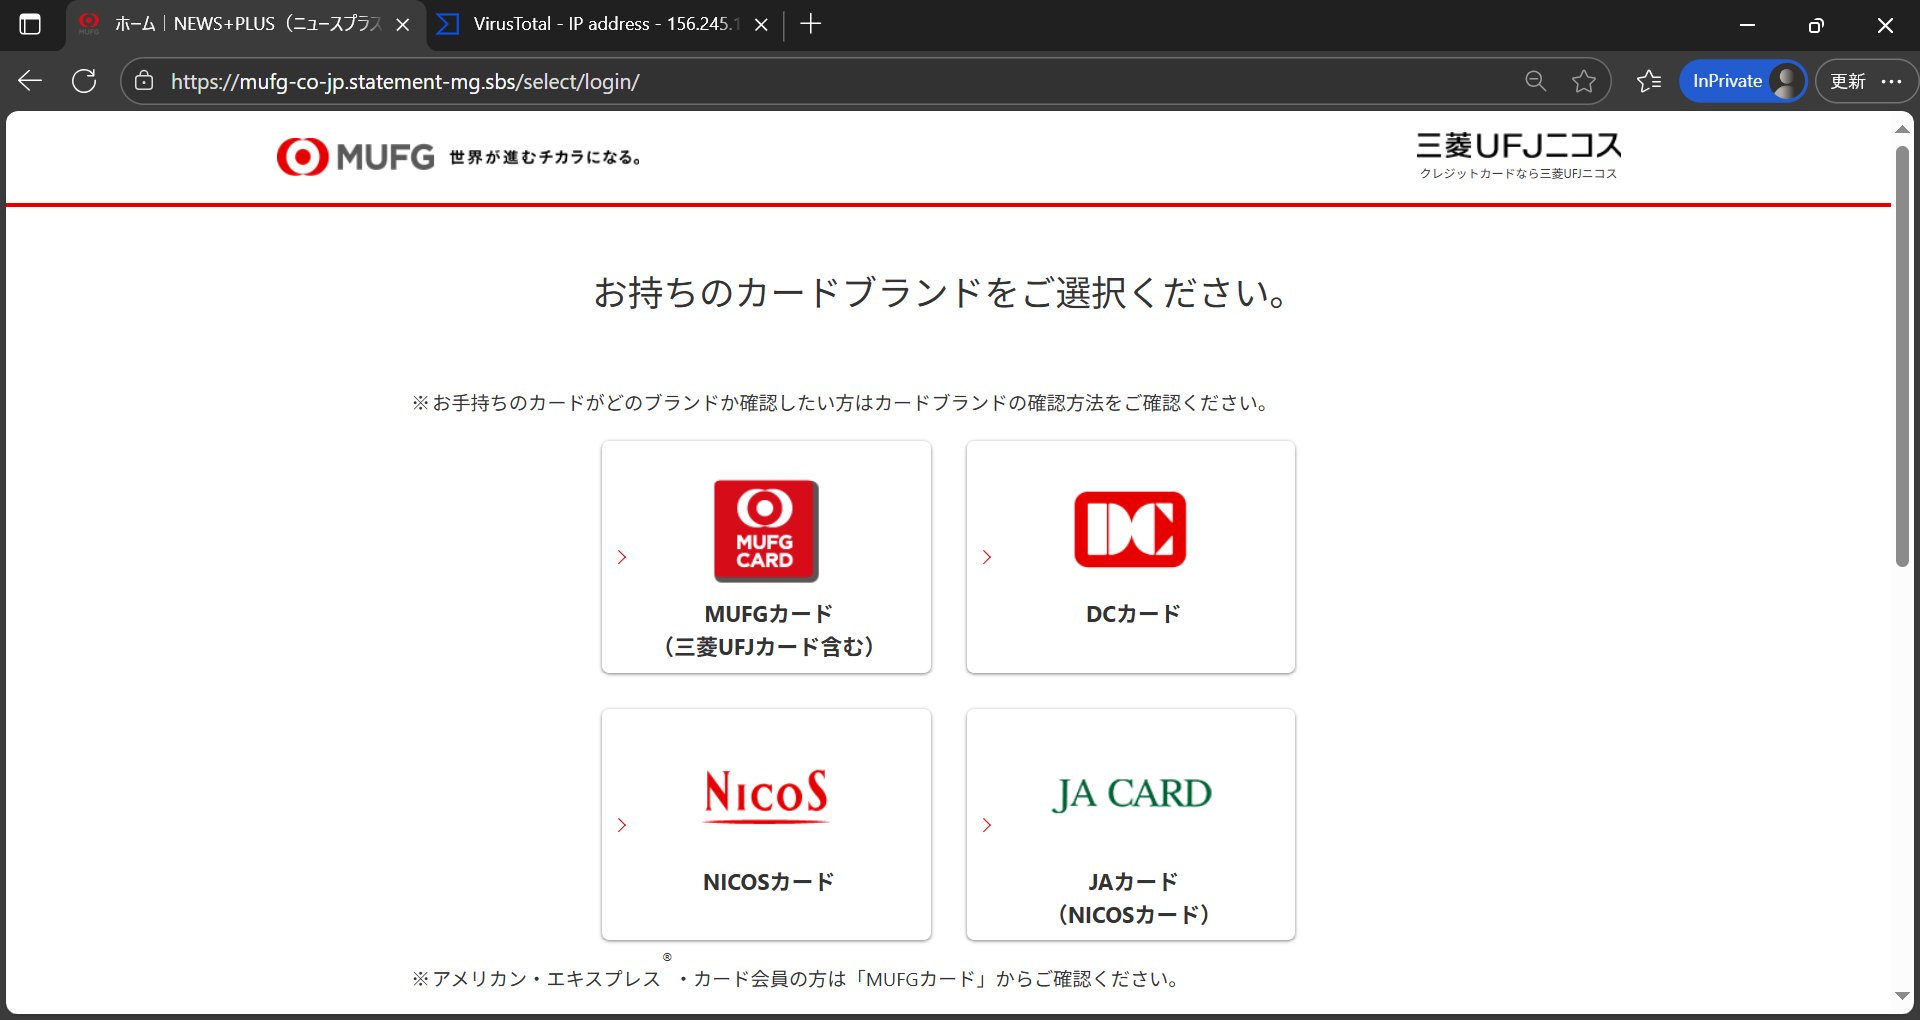
Task: Click the NICOSカード text label under the NICOS logo
Action: 768,882
